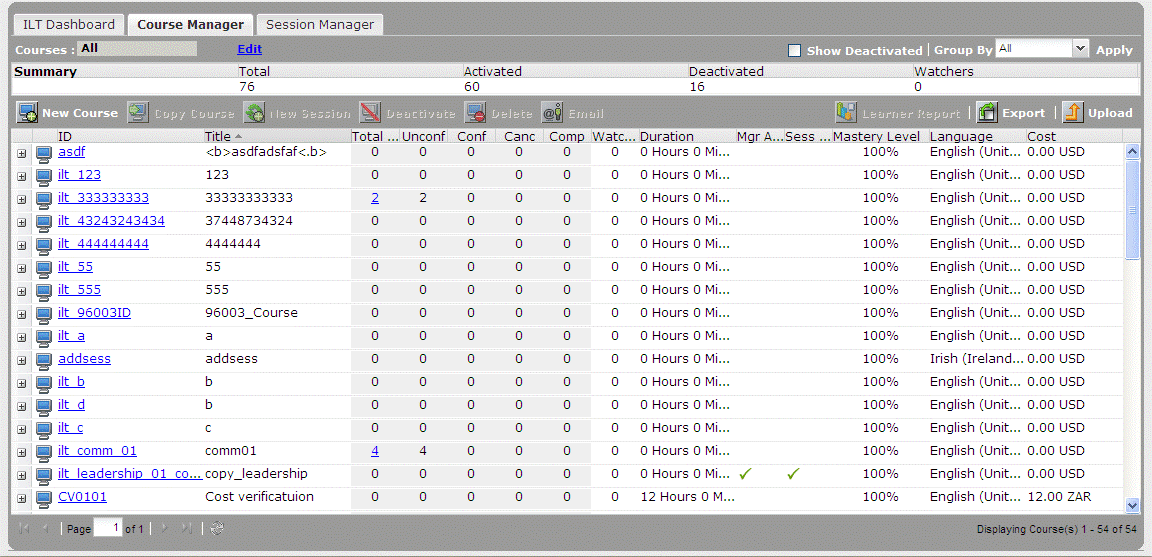Click the Delete toolbar icon
This screenshot has width=1152, height=557.
475,113
